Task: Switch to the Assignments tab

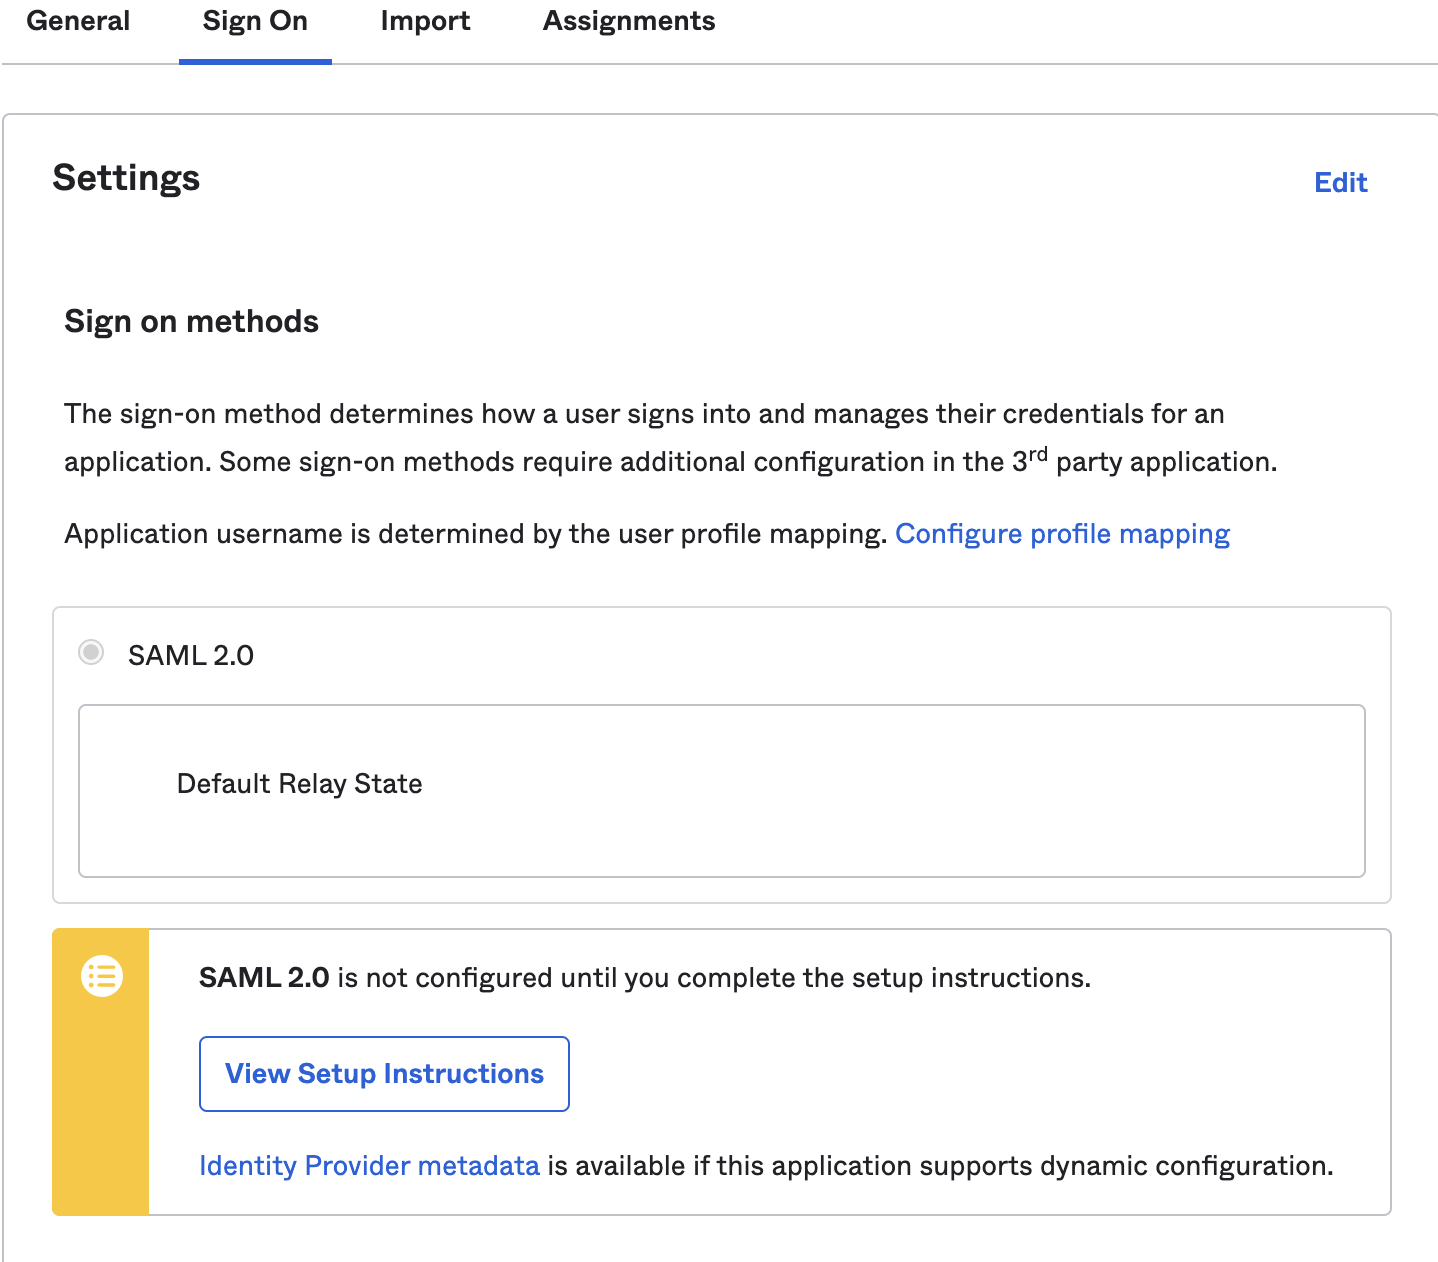Action: 628,21
